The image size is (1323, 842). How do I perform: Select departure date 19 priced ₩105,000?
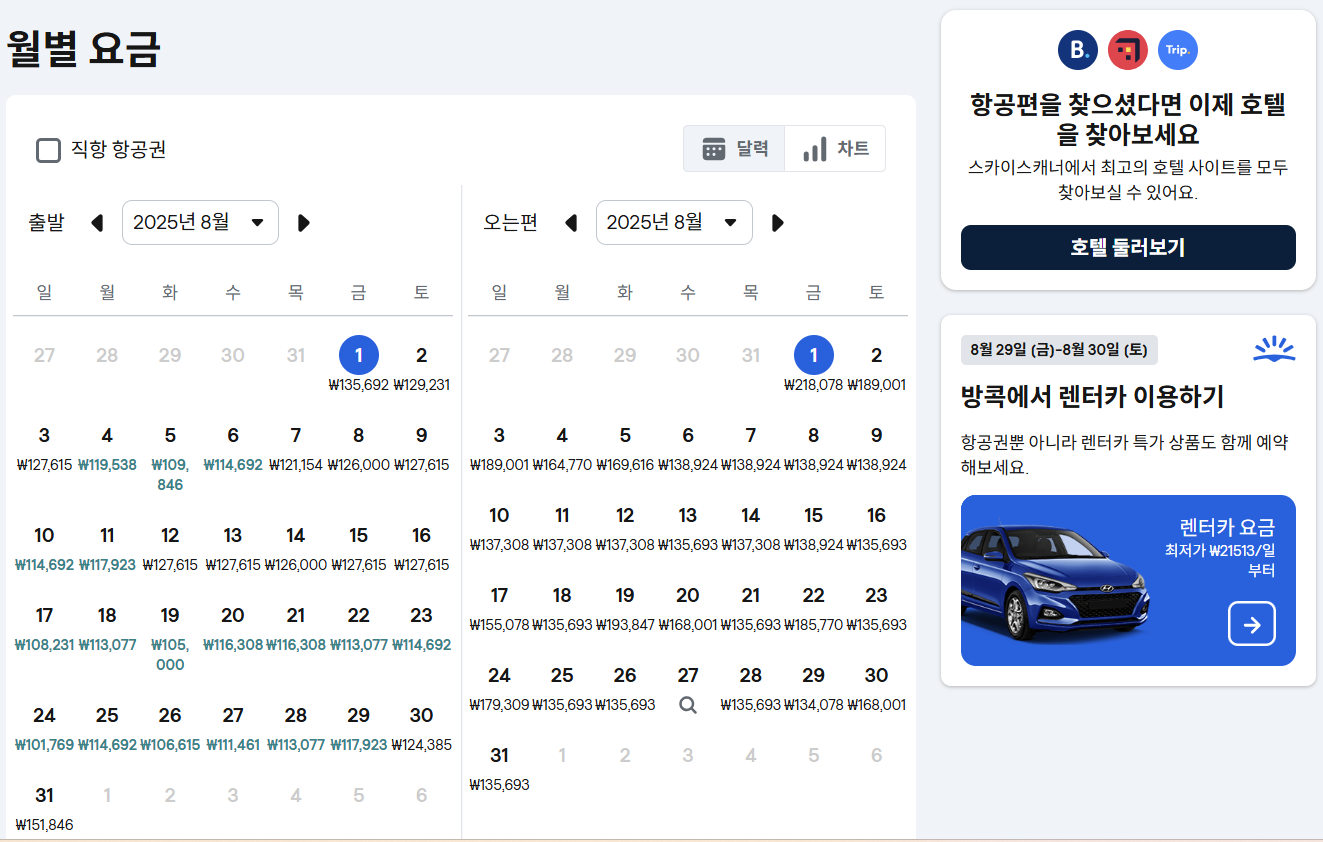click(x=170, y=639)
